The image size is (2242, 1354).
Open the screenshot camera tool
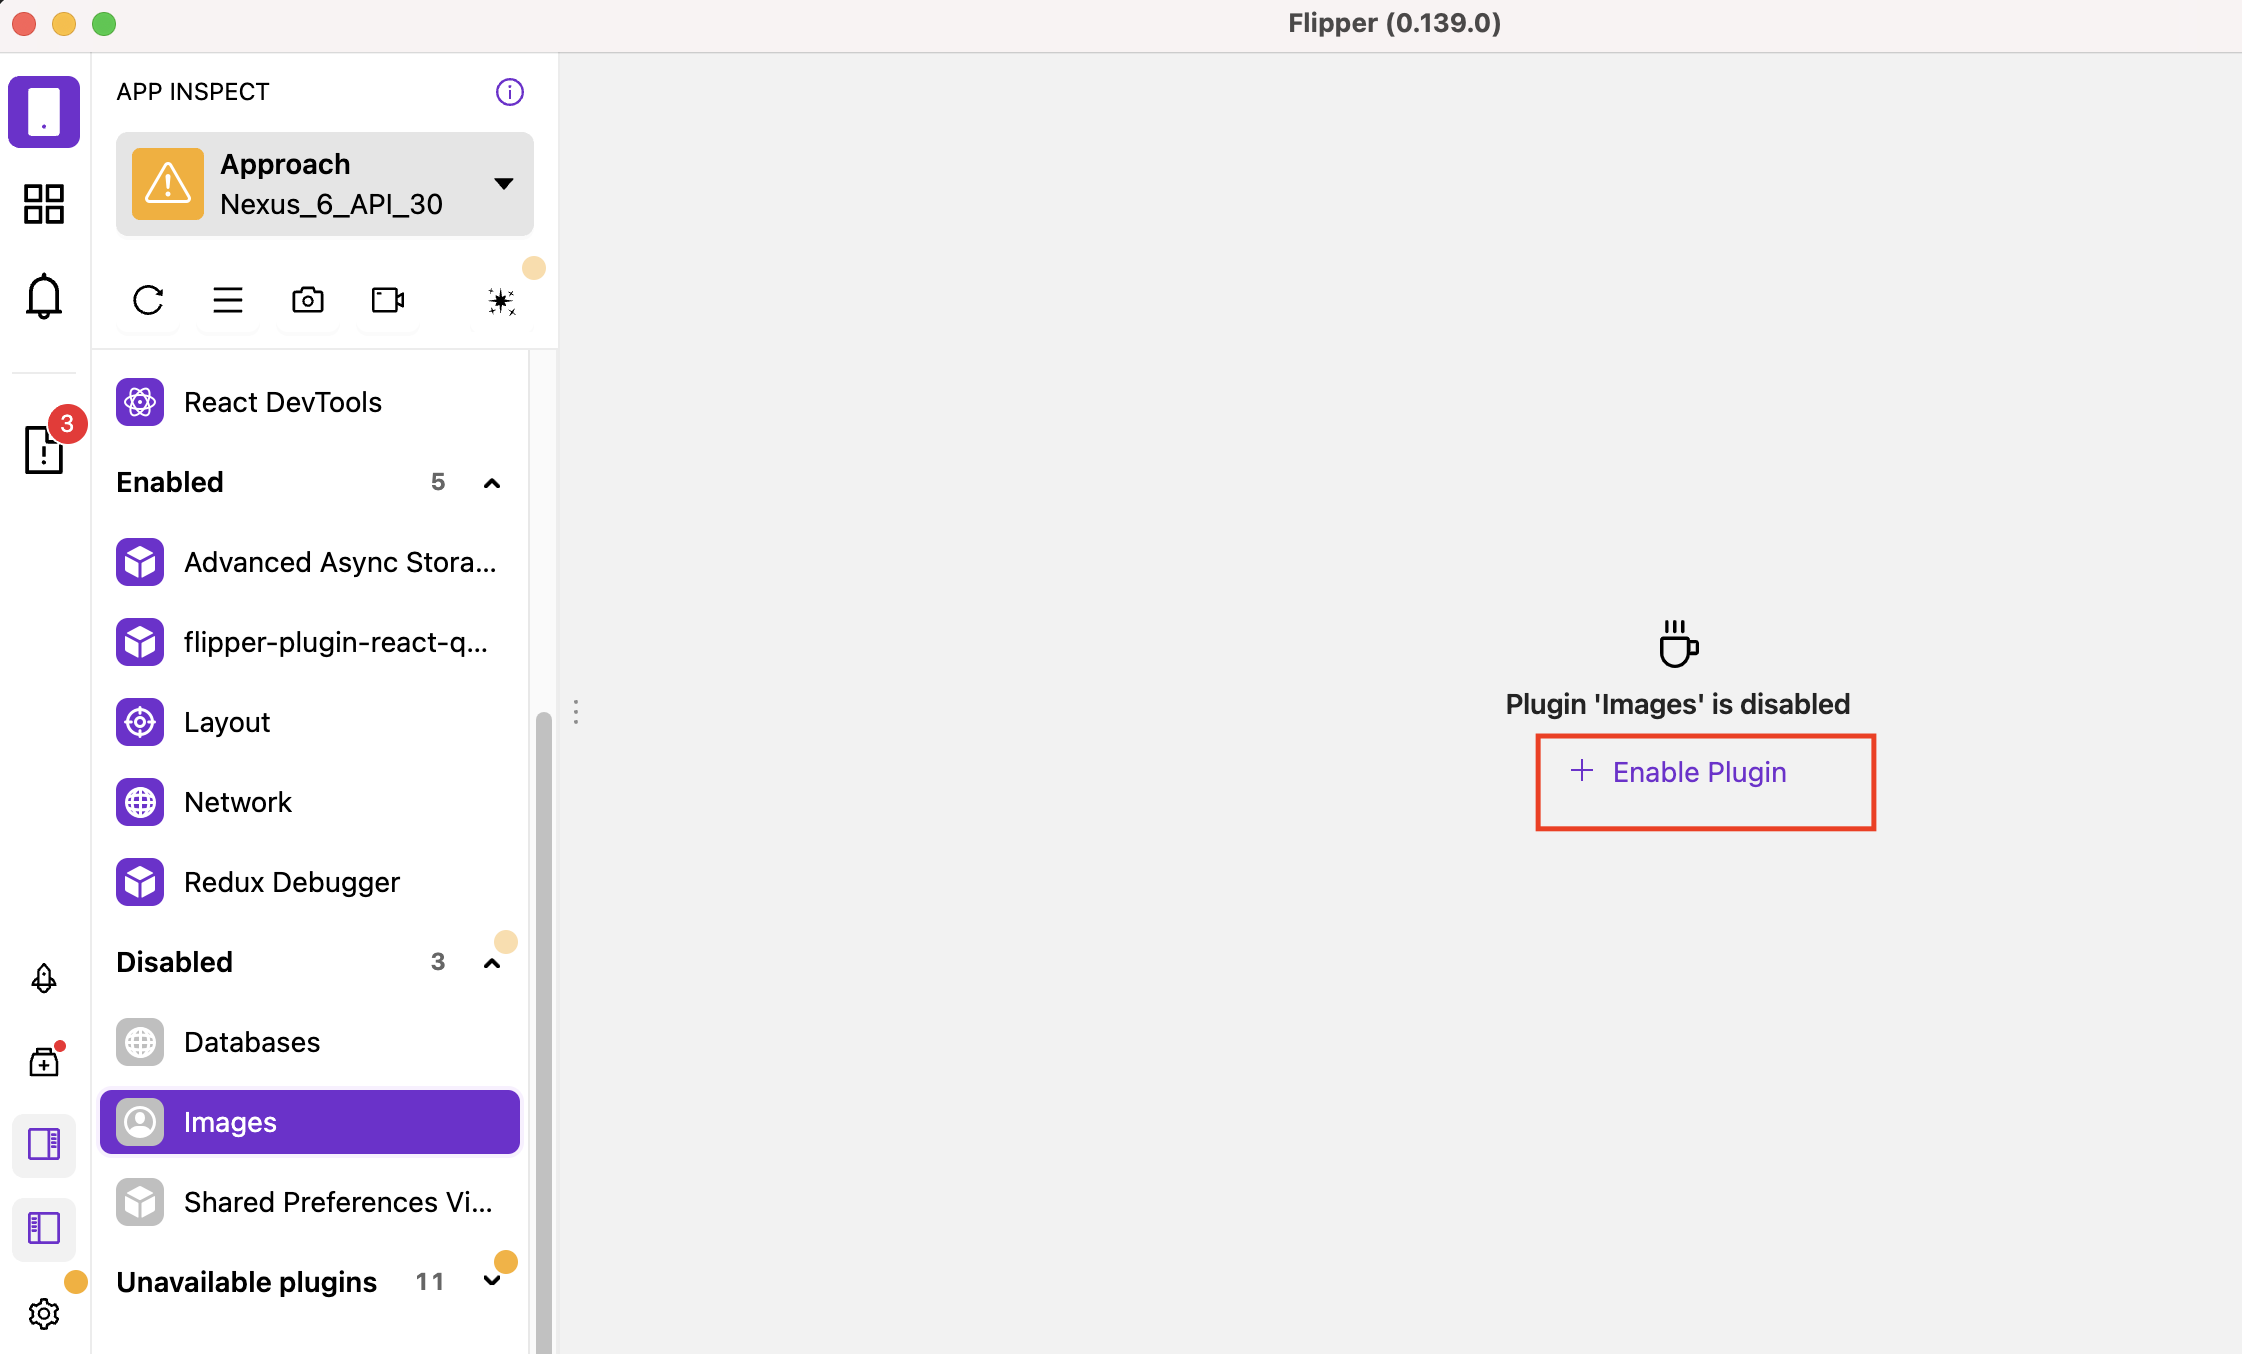[307, 300]
